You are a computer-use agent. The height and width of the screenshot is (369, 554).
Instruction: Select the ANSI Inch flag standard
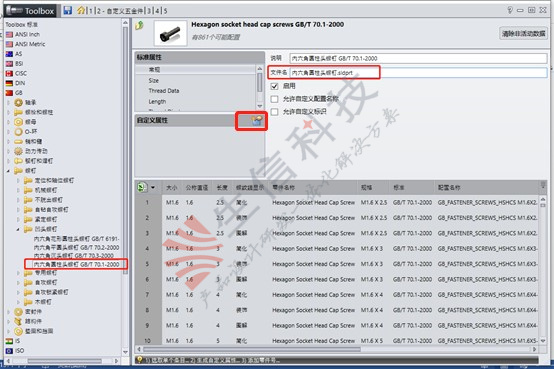point(10,34)
